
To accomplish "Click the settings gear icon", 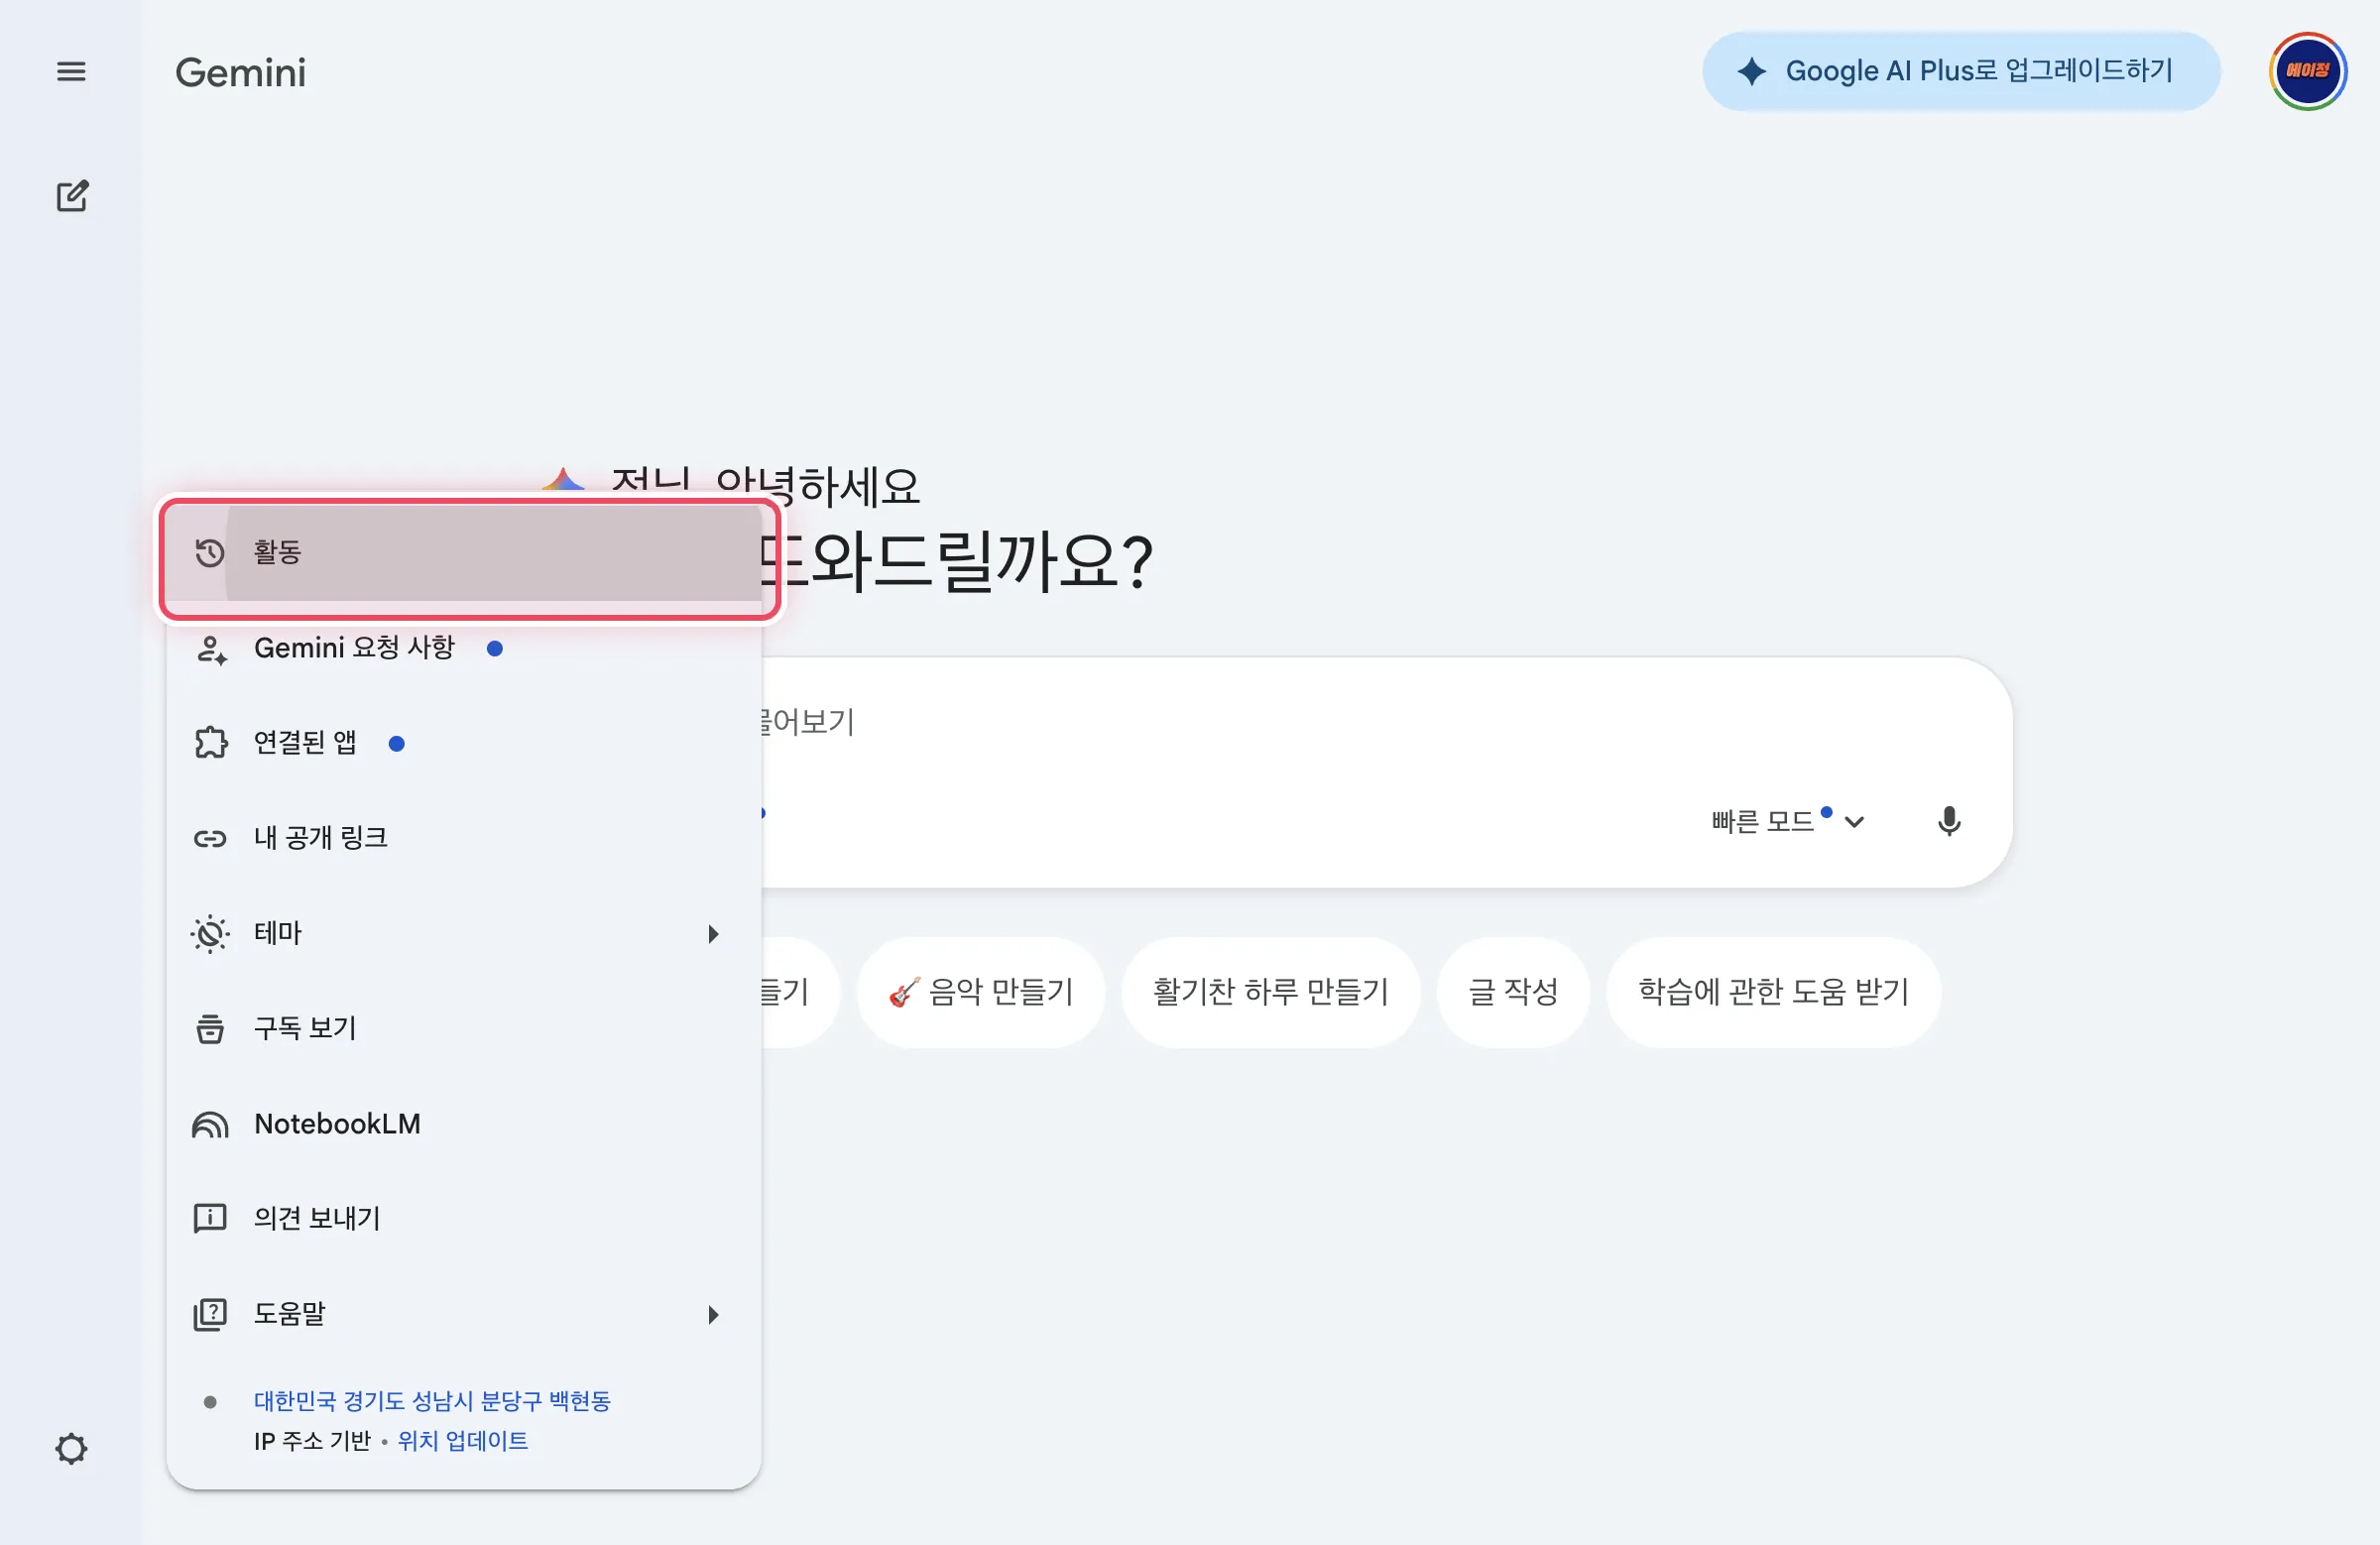I will 71,1449.
